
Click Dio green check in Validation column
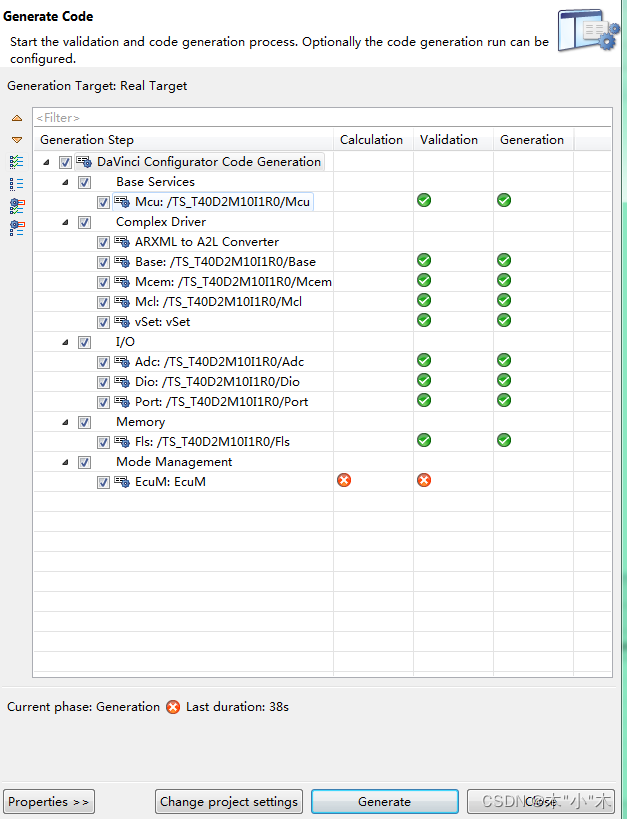[424, 380]
